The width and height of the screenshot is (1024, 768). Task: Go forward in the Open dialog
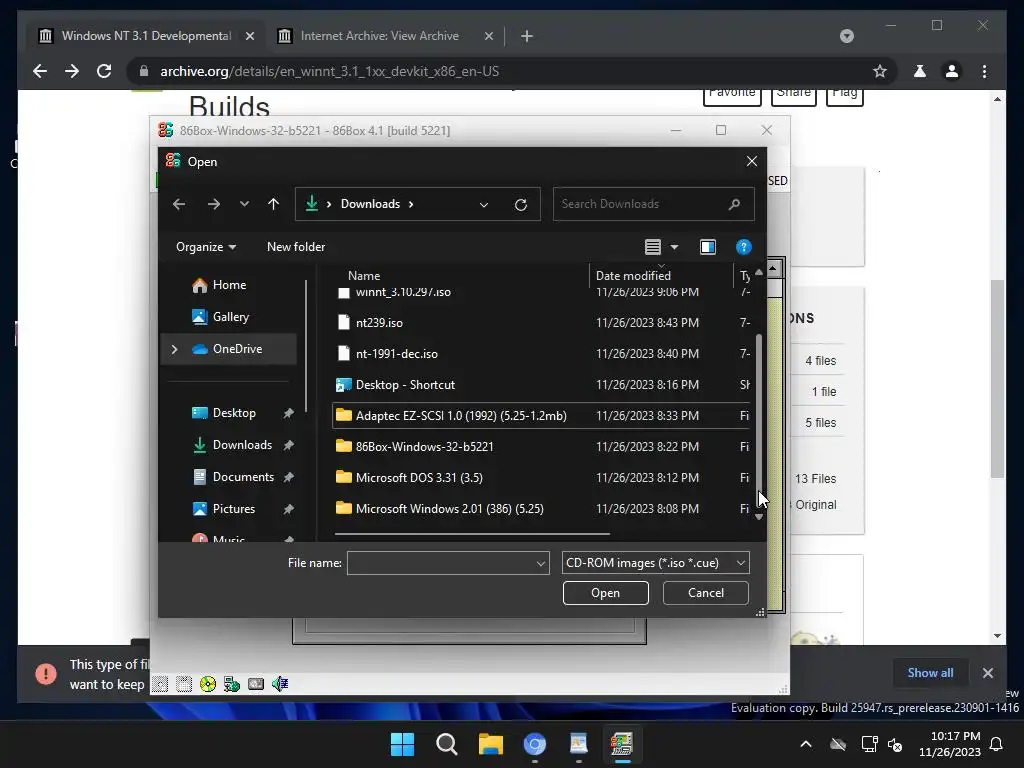[x=214, y=204]
